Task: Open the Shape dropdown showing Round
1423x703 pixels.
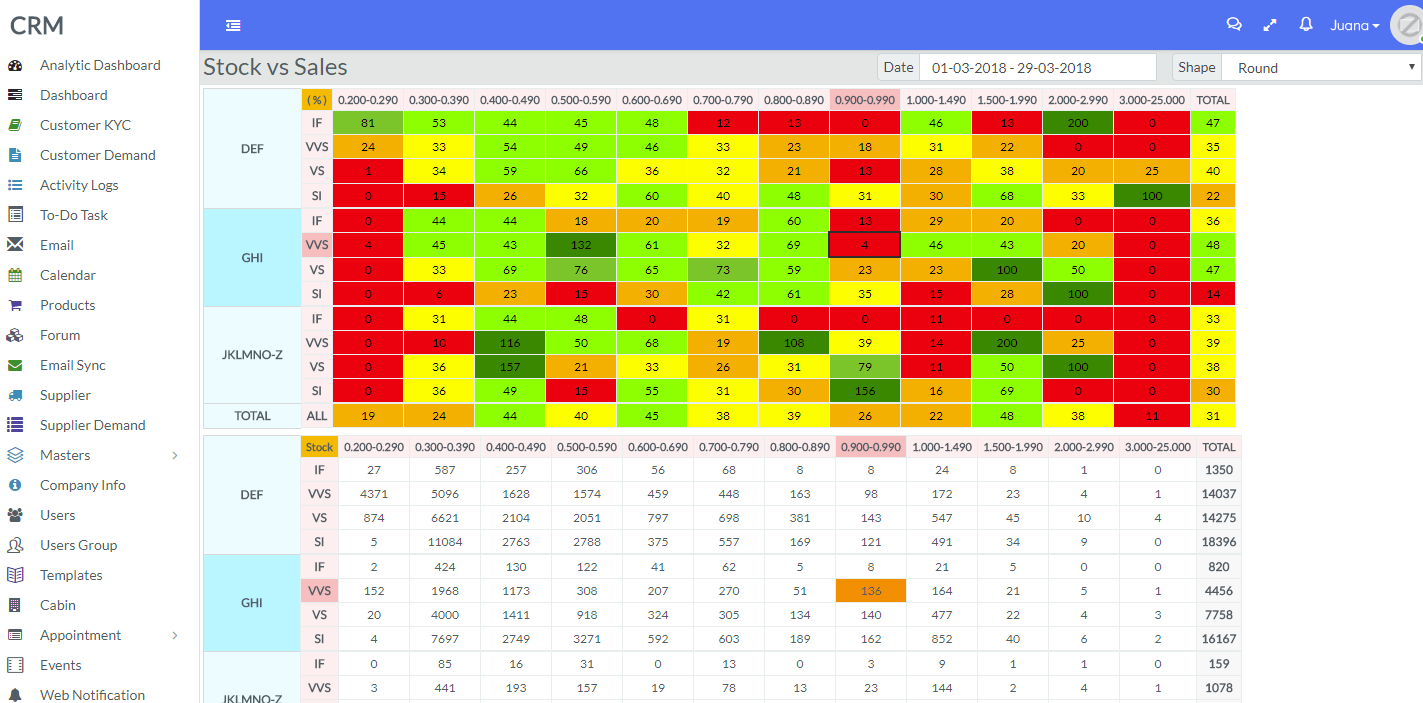Action: (x=1321, y=68)
